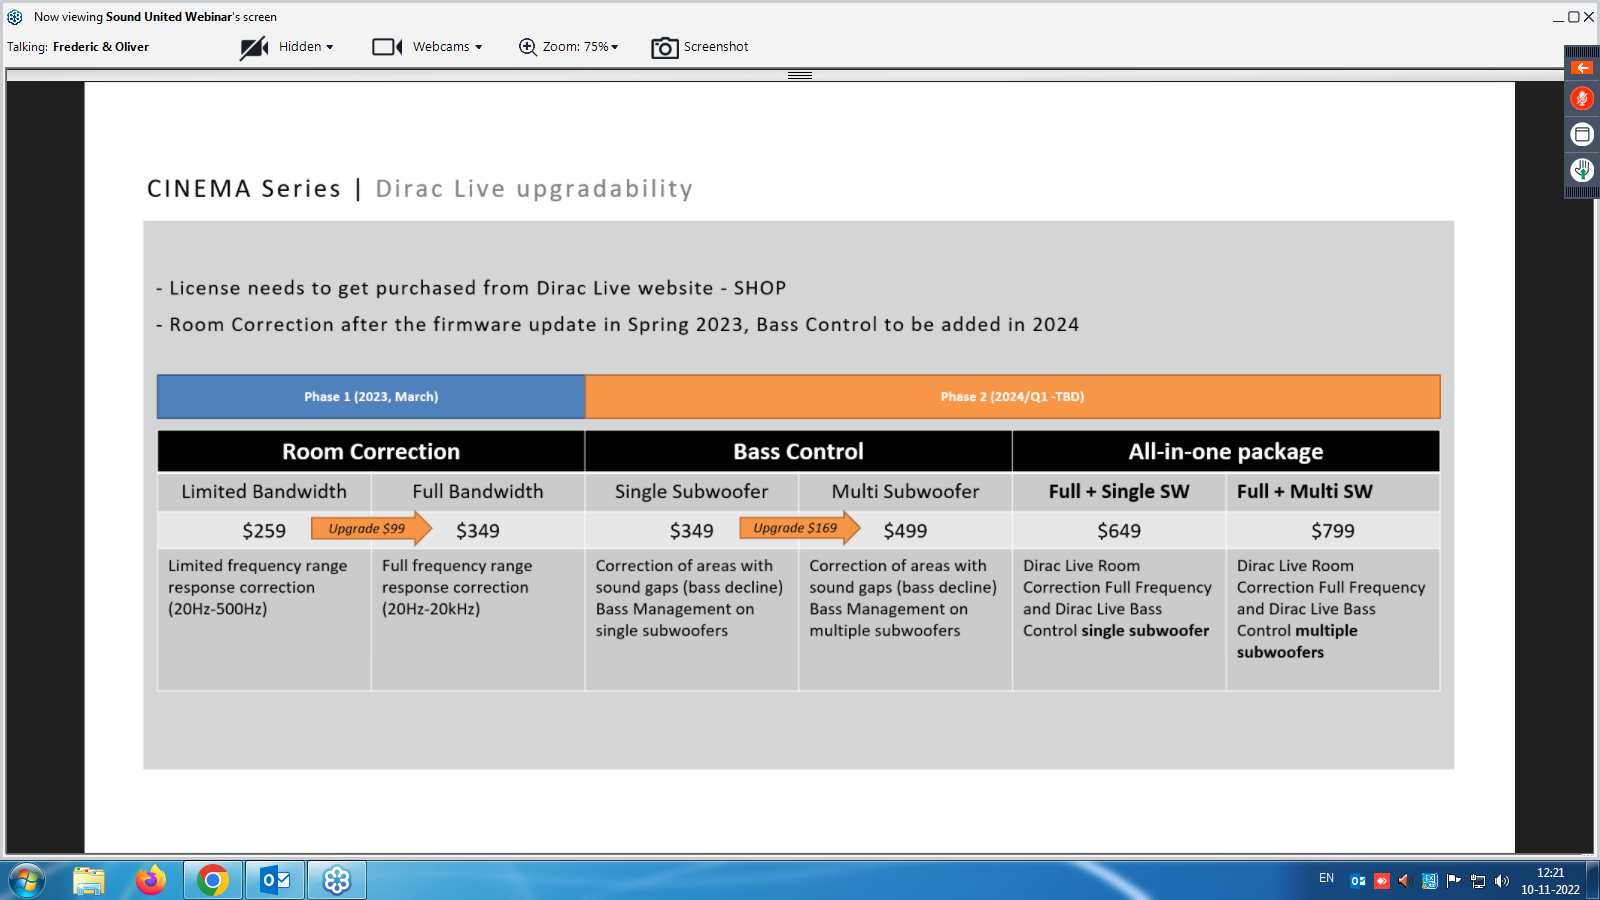Click the $799 price
This screenshot has height=900, width=1600.
pos(1333,531)
